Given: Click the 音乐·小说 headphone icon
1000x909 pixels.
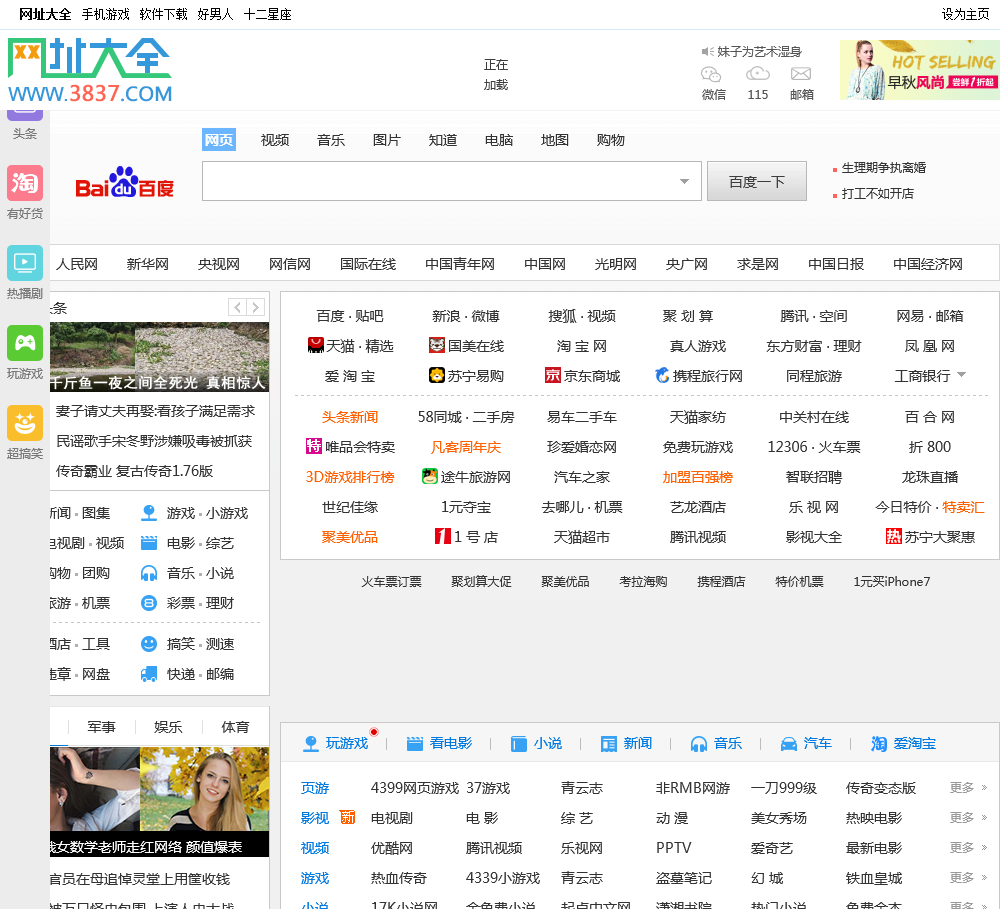Looking at the screenshot, I should point(149,573).
